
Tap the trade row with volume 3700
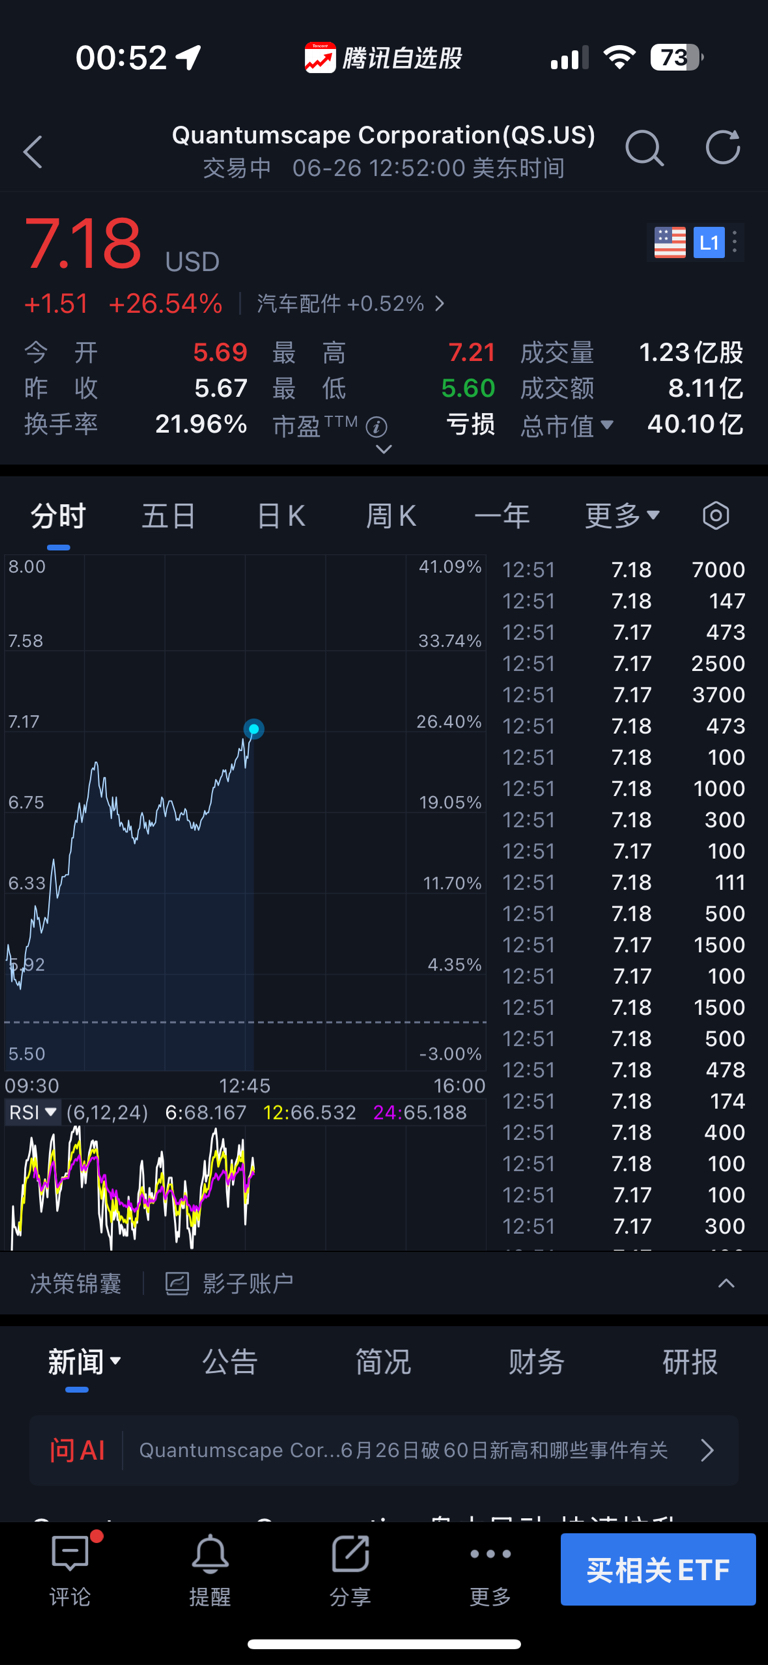click(624, 695)
